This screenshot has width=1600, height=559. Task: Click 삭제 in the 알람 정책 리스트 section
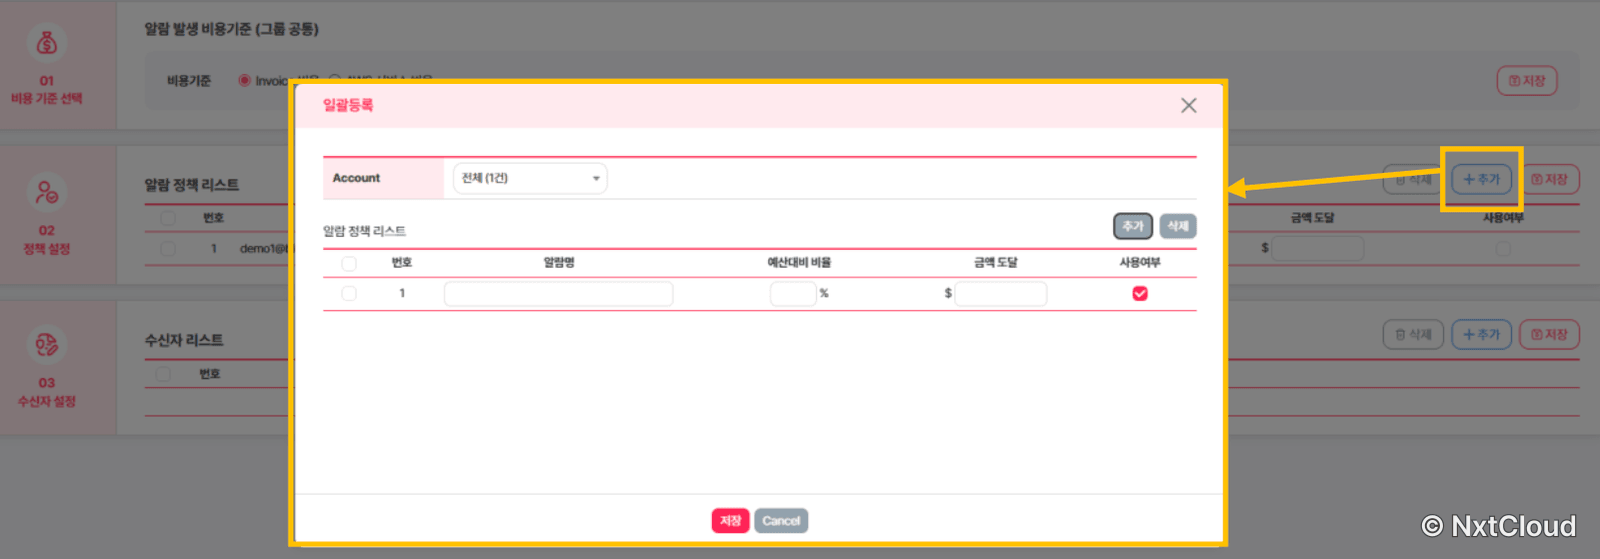(x=1413, y=179)
